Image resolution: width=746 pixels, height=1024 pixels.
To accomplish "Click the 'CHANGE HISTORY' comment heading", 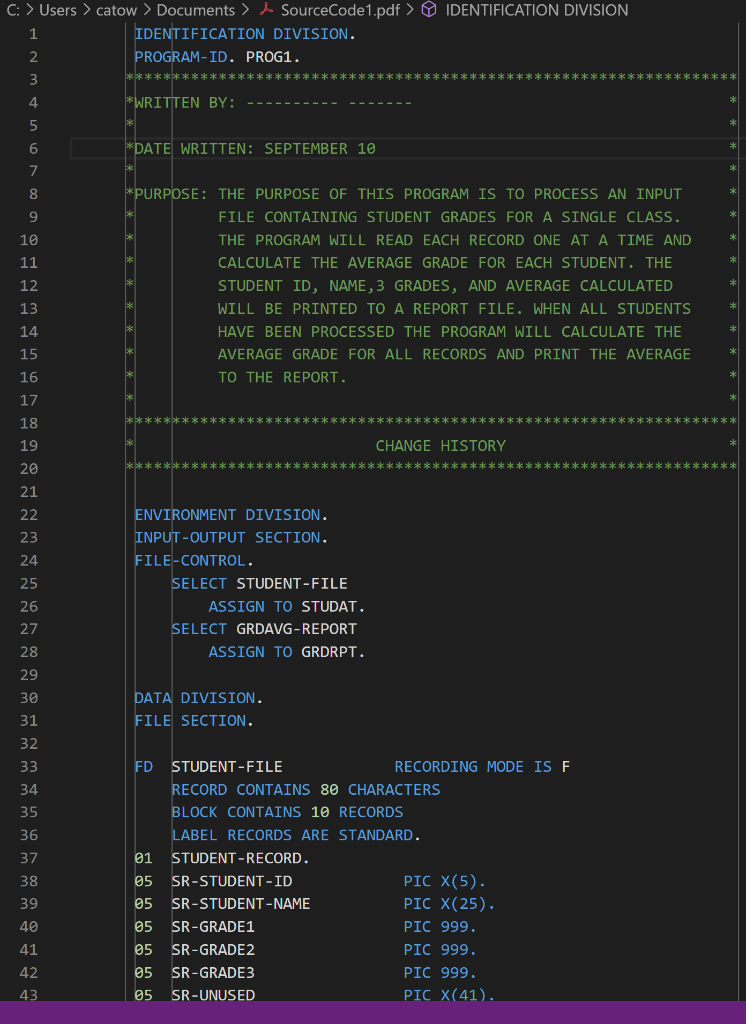I will pos(441,446).
